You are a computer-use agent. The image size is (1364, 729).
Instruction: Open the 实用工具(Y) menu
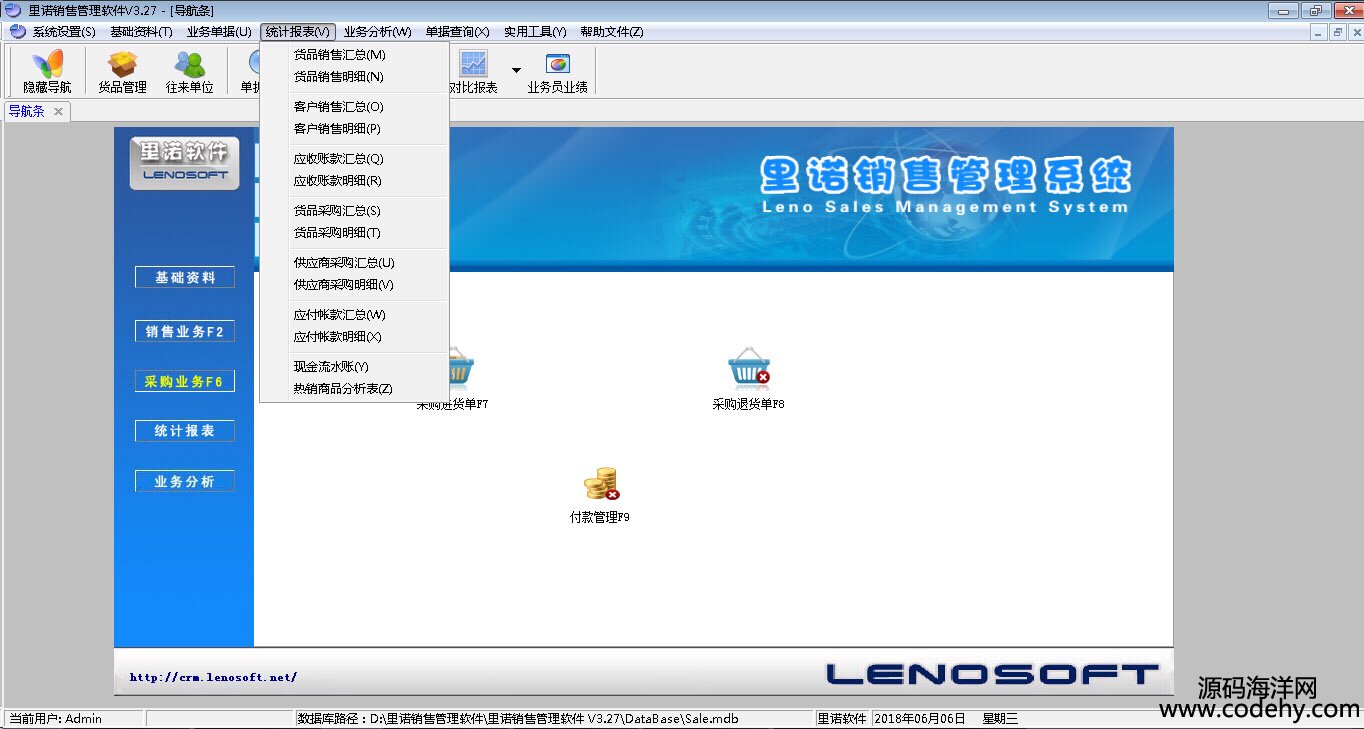(x=535, y=32)
